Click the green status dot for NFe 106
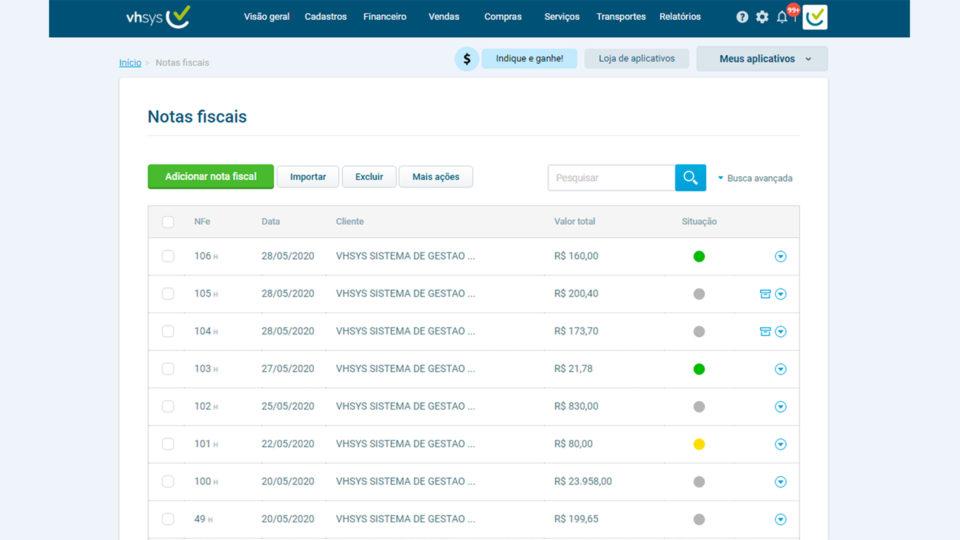960x540 pixels. 699,257
